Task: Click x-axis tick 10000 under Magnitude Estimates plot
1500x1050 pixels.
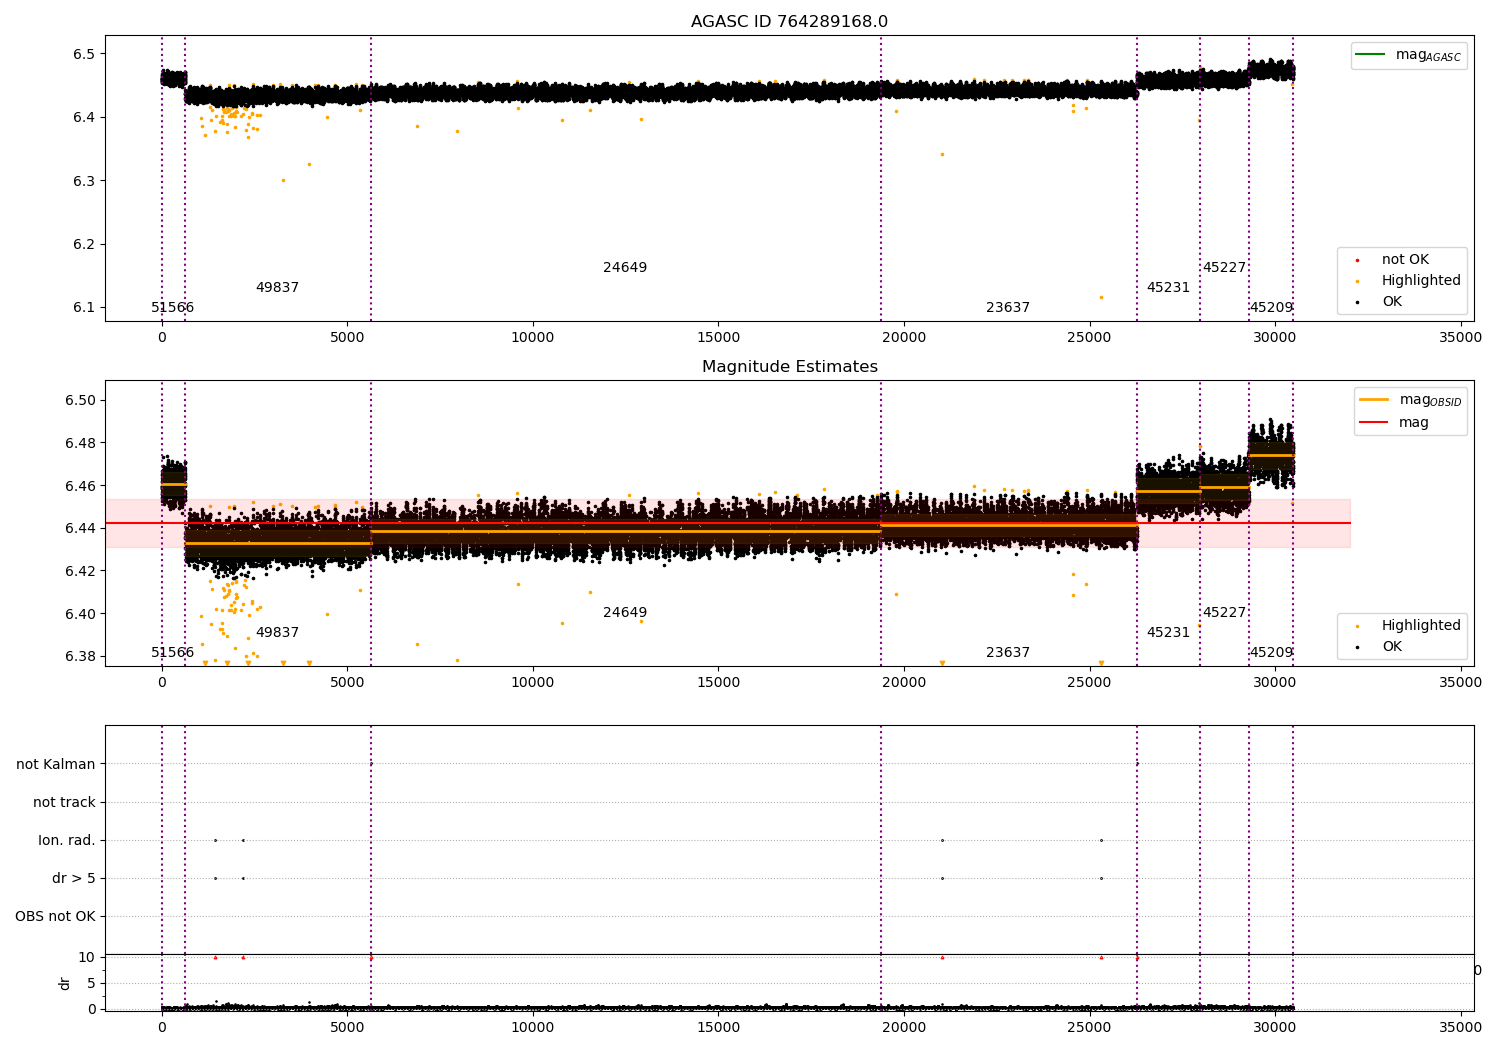Action: [x=532, y=683]
